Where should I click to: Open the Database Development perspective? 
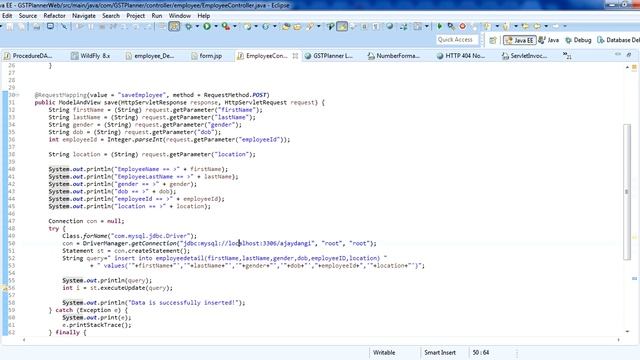[x=618, y=40]
